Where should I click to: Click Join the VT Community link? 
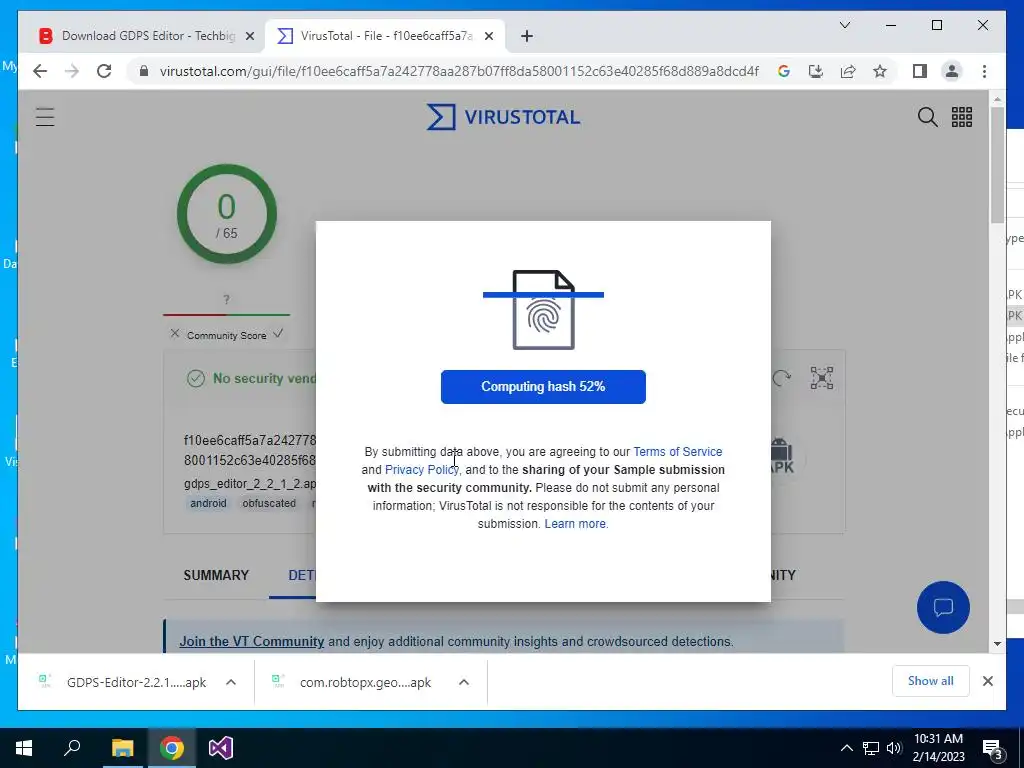[251, 641]
